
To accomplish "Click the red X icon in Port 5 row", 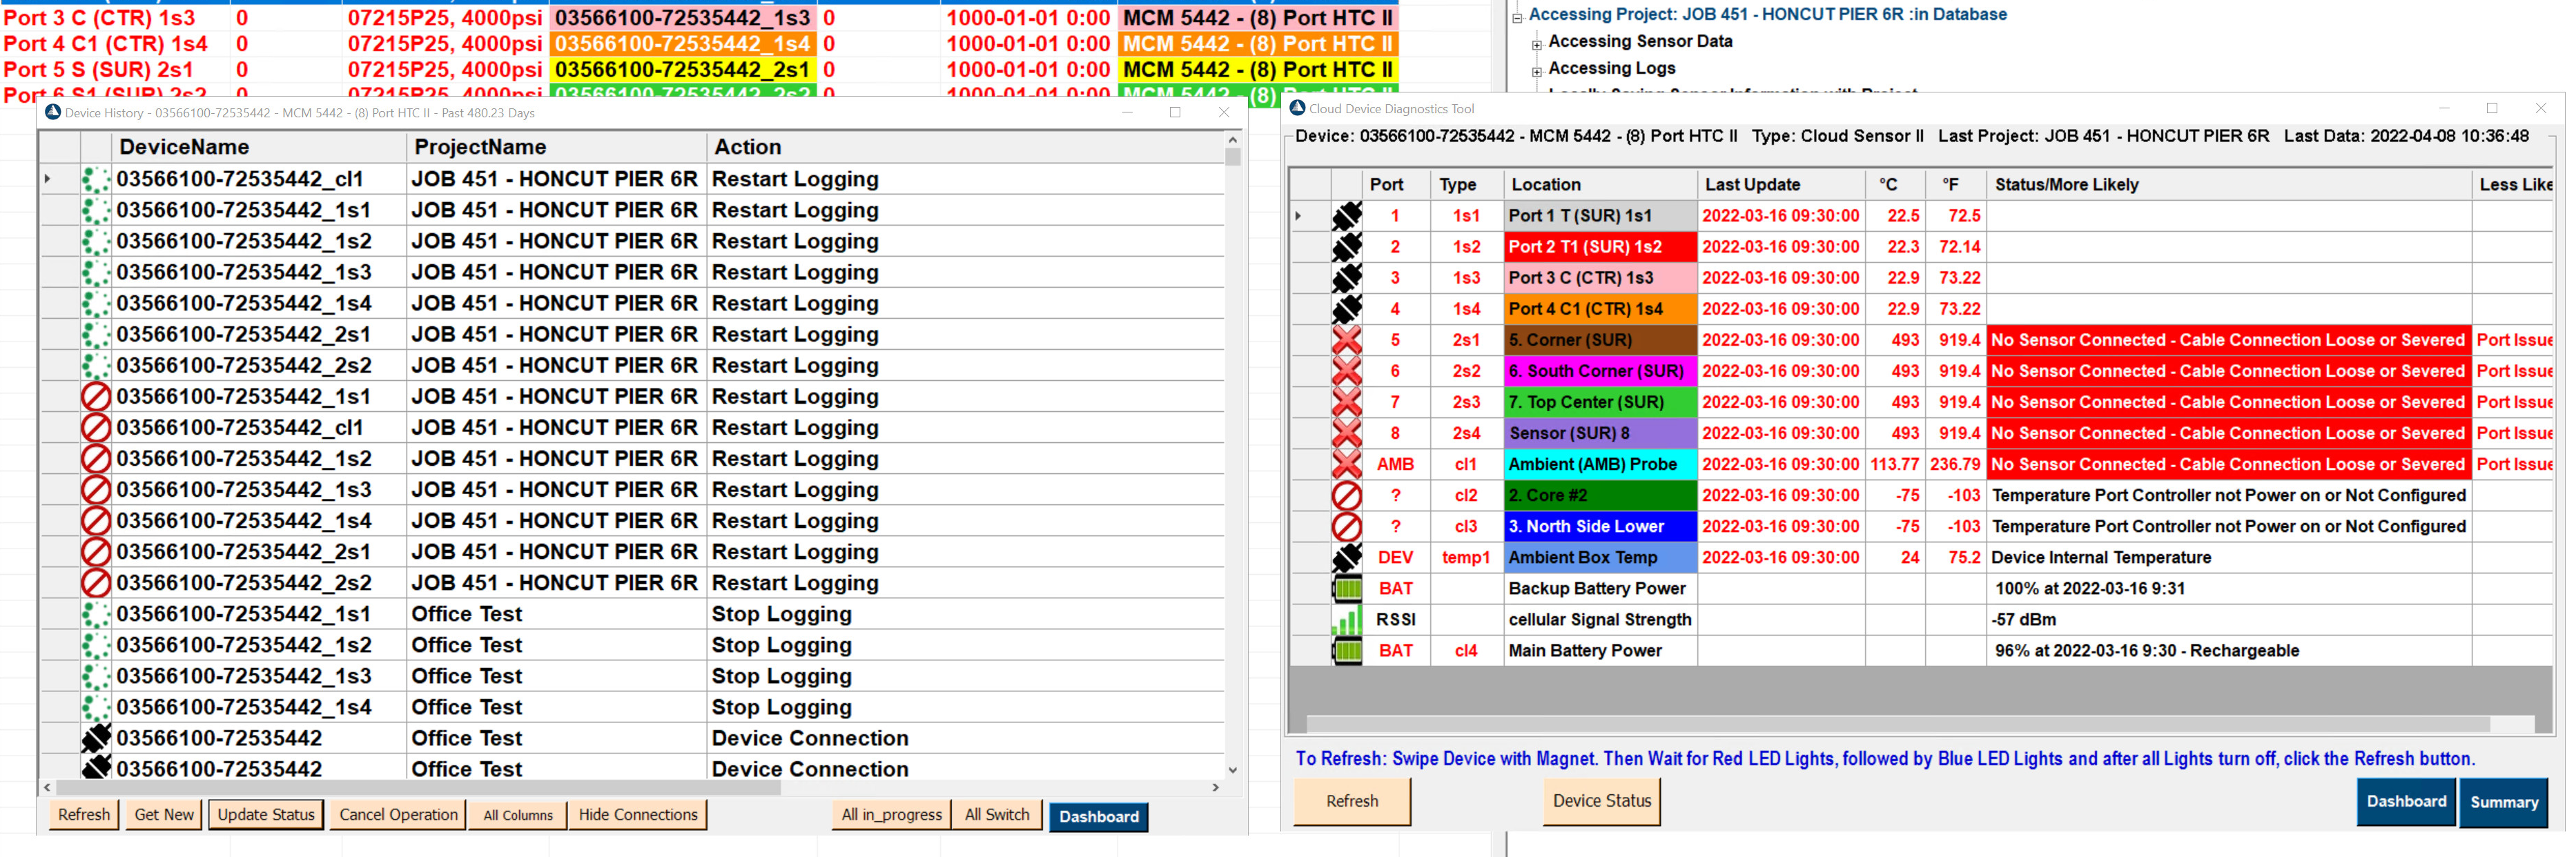I will pyautogui.click(x=1346, y=340).
